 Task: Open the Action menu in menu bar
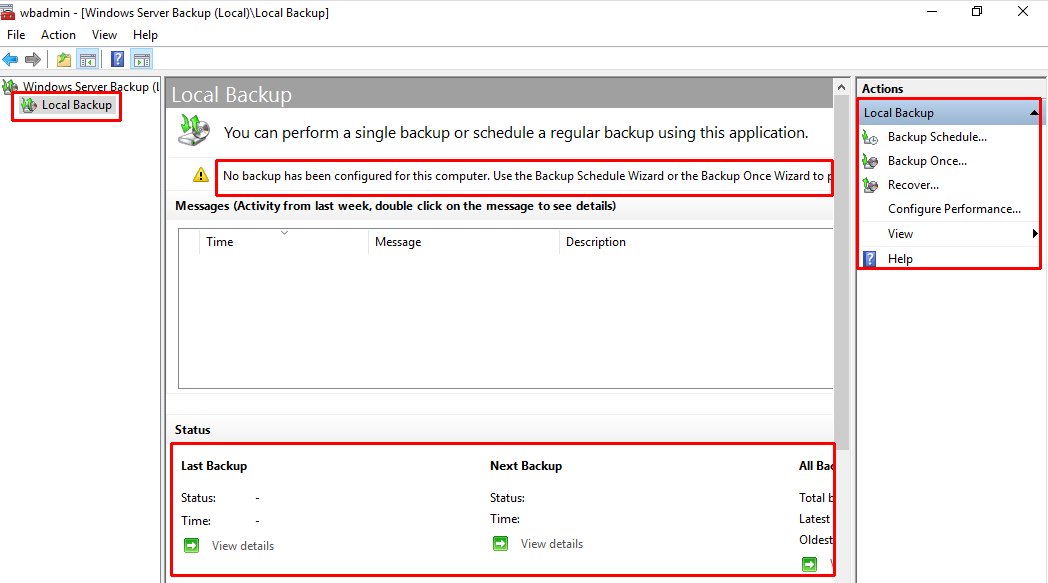(x=58, y=35)
